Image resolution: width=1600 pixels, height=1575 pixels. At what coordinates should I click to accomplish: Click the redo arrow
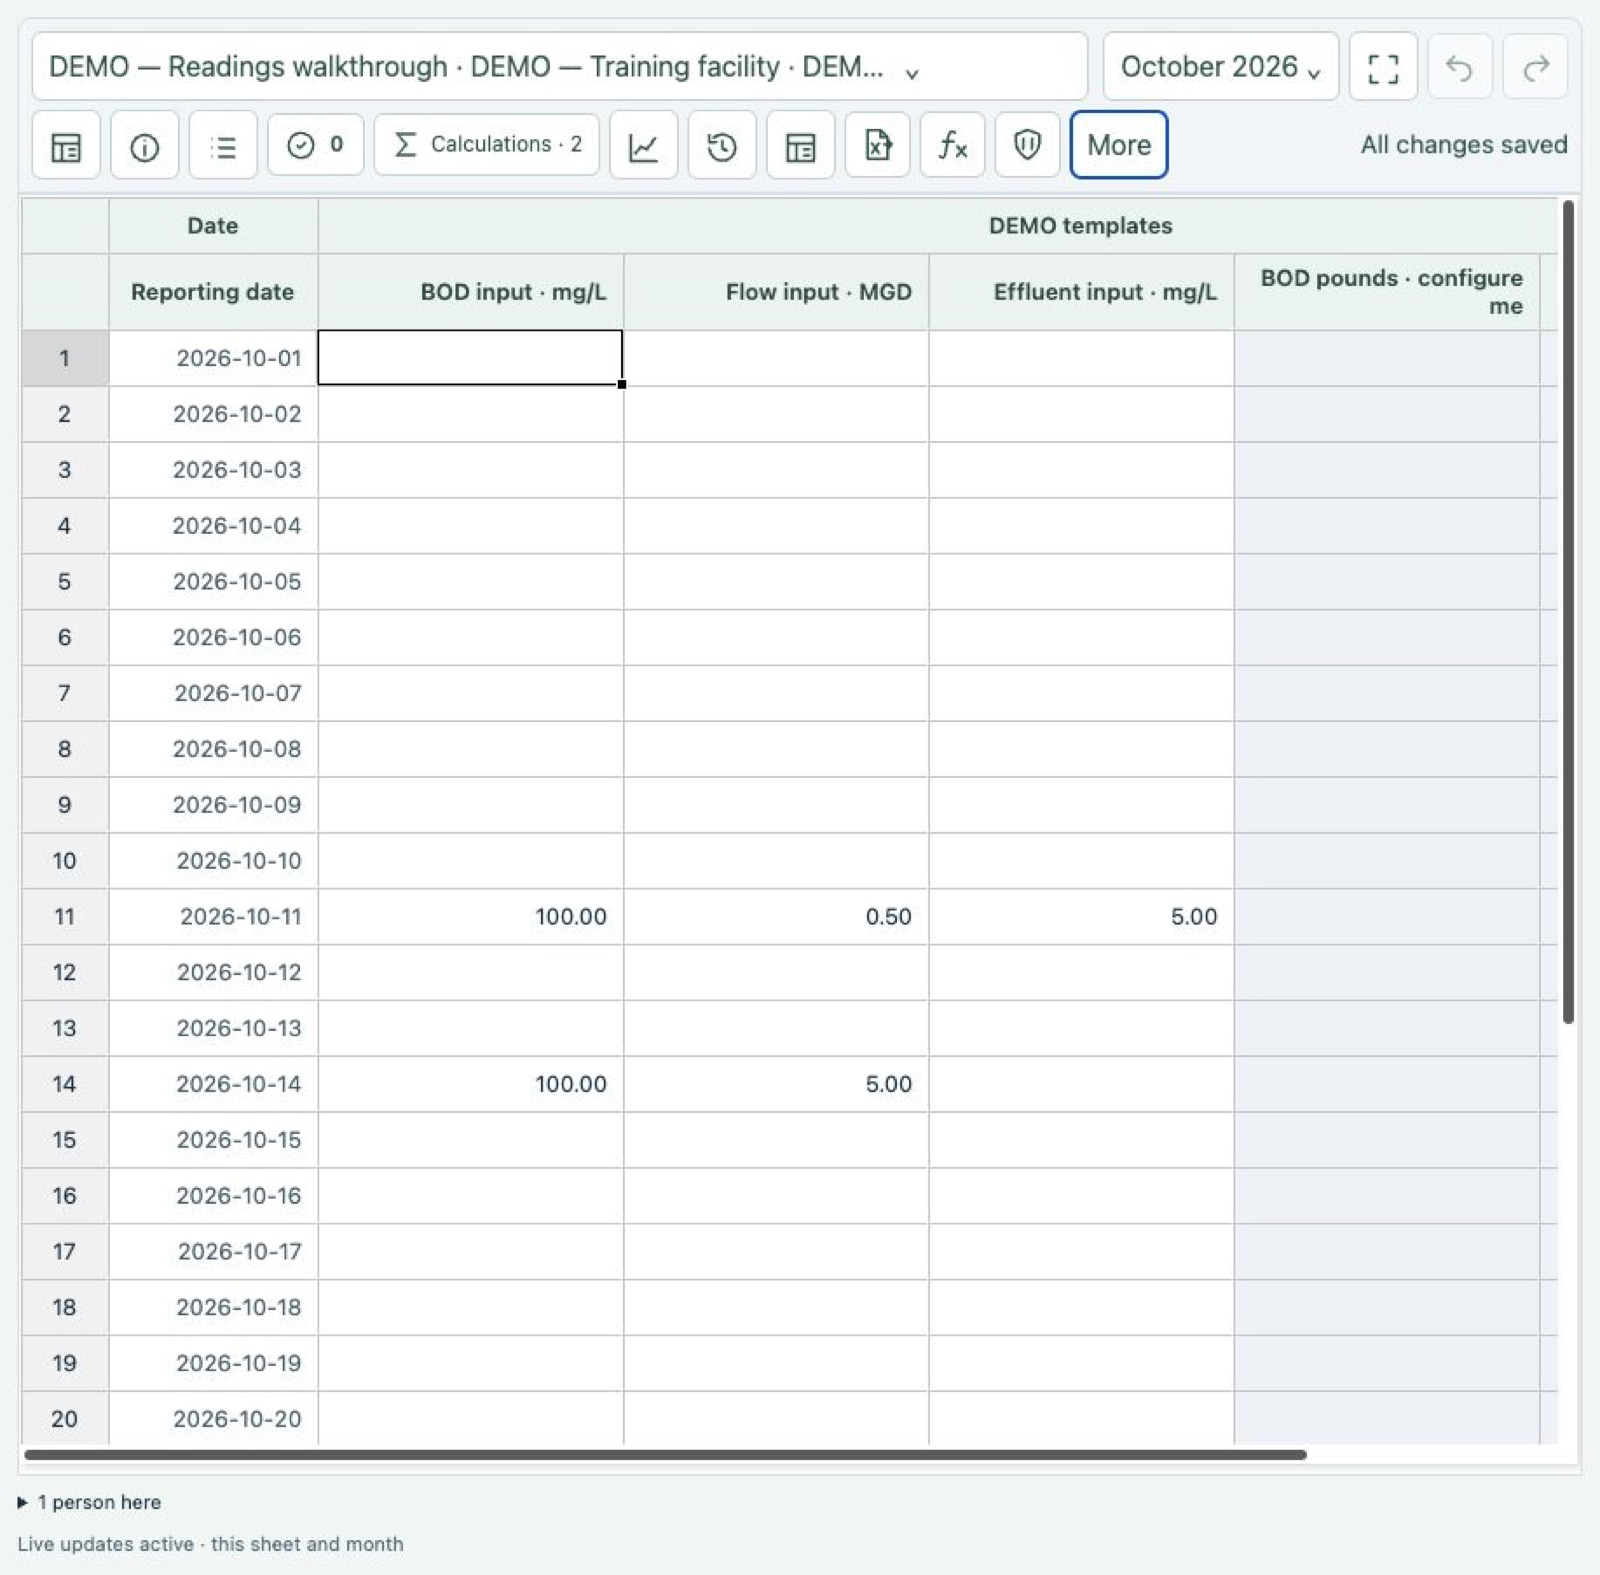click(x=1536, y=67)
